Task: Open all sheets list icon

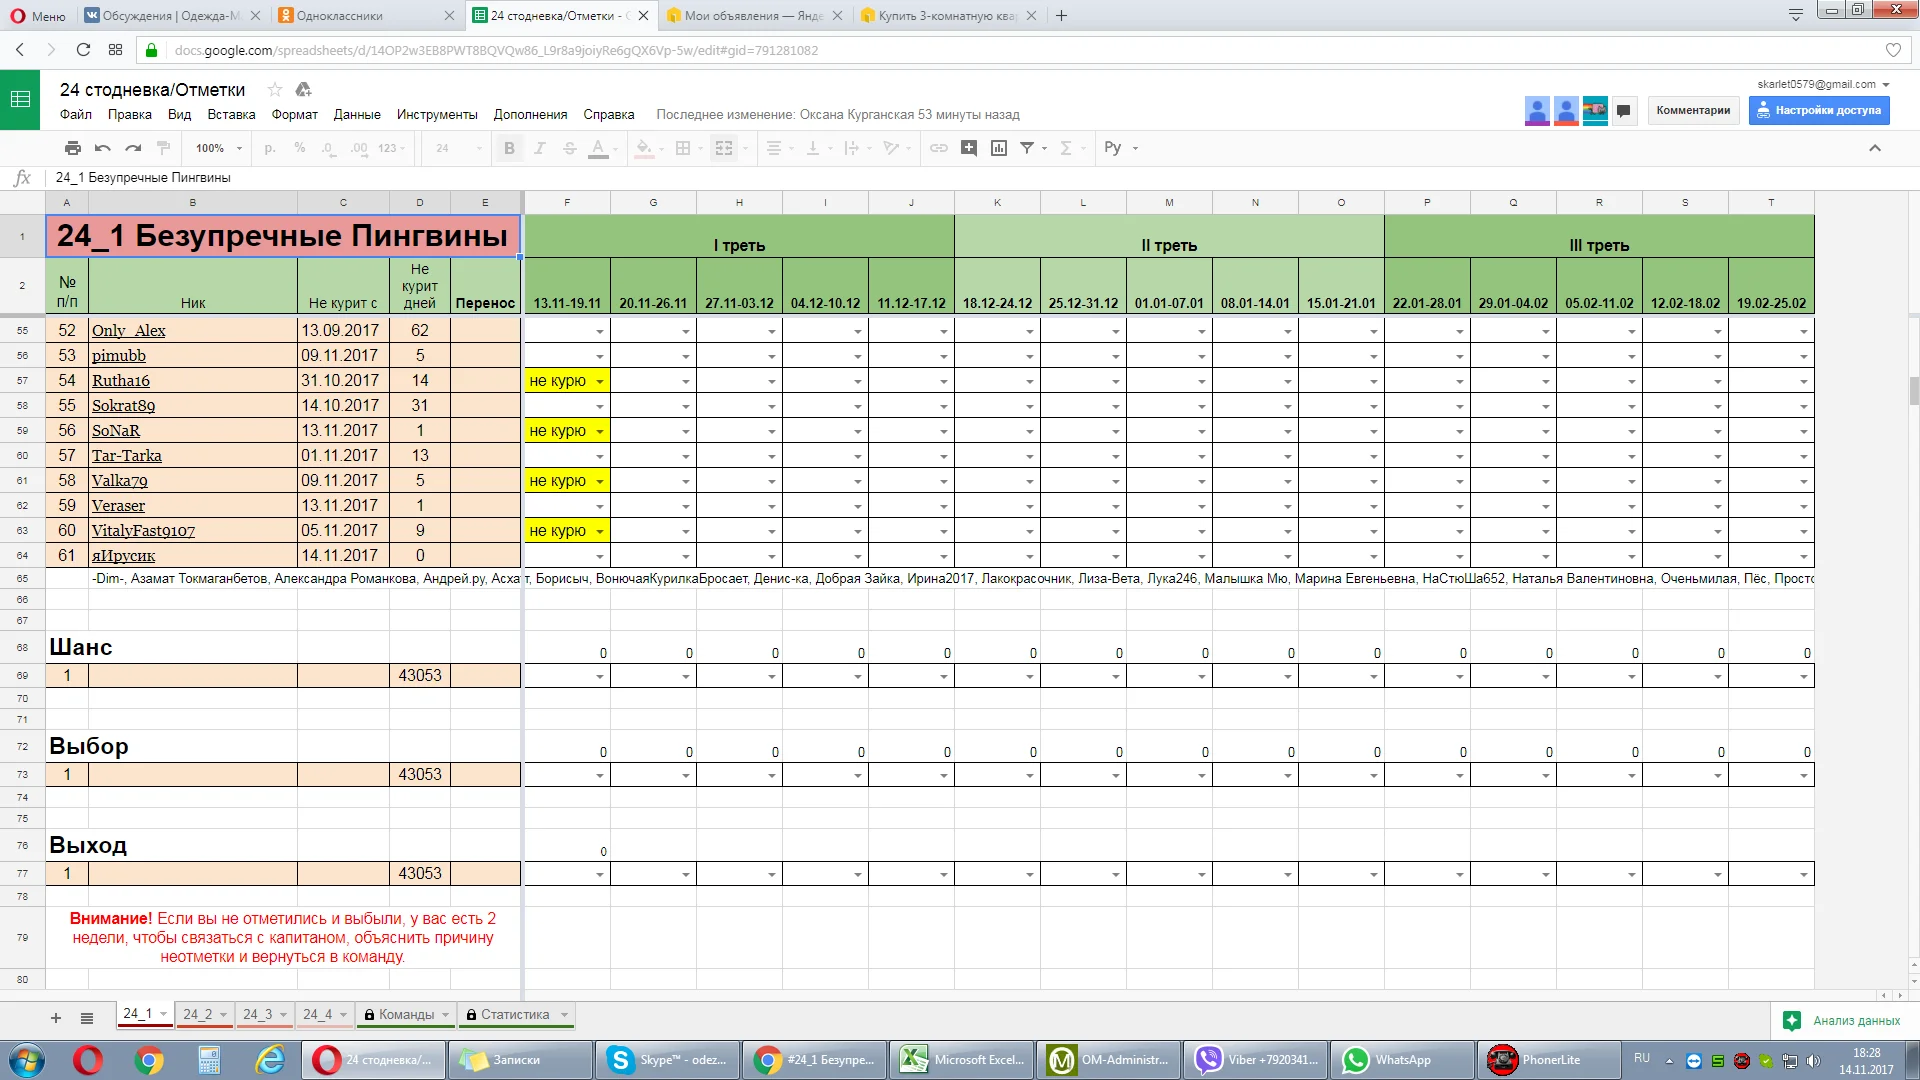Action: pyautogui.click(x=87, y=1018)
